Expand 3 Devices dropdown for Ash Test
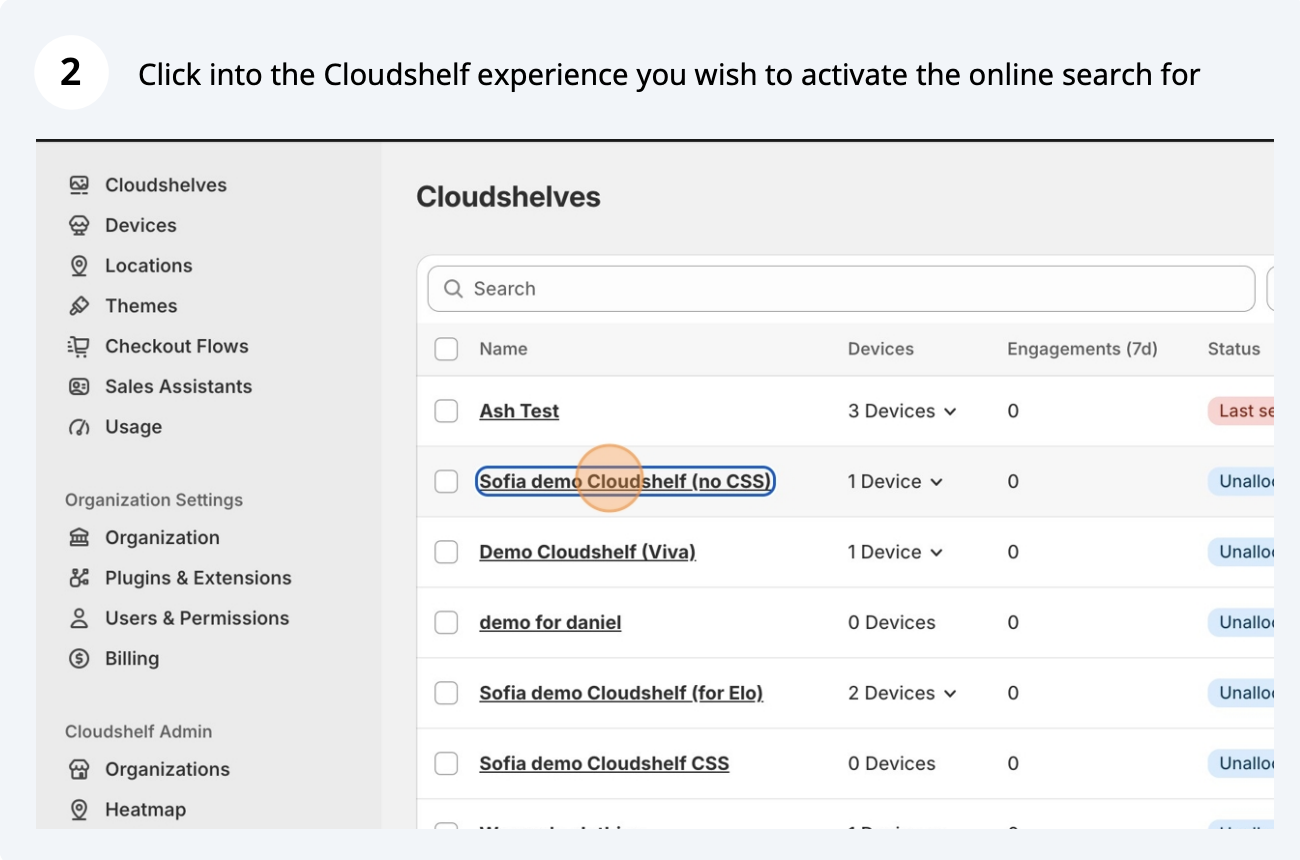This screenshot has width=1300, height=860. click(x=902, y=411)
